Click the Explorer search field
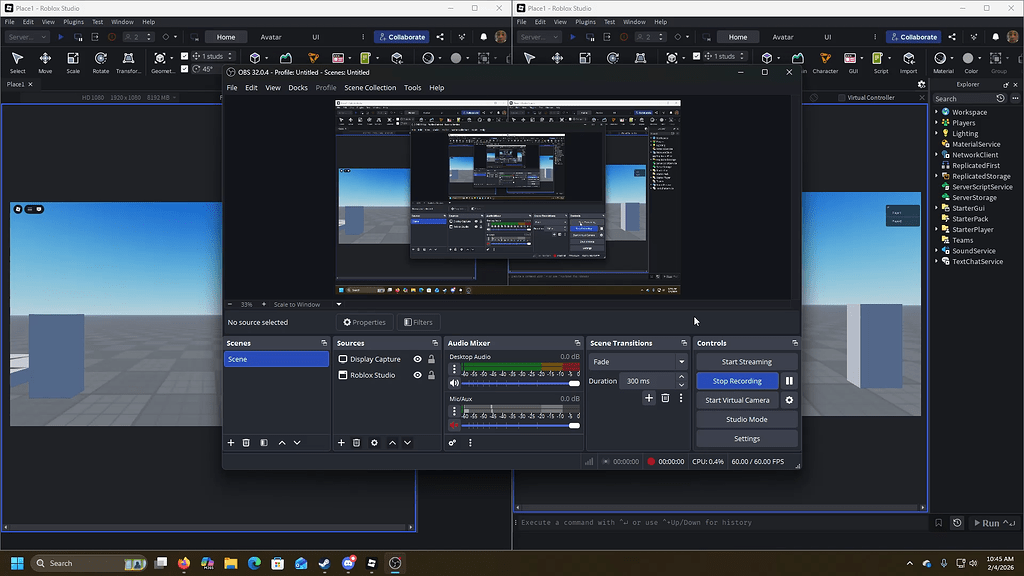Viewport: 1024px width, 576px height. point(965,99)
